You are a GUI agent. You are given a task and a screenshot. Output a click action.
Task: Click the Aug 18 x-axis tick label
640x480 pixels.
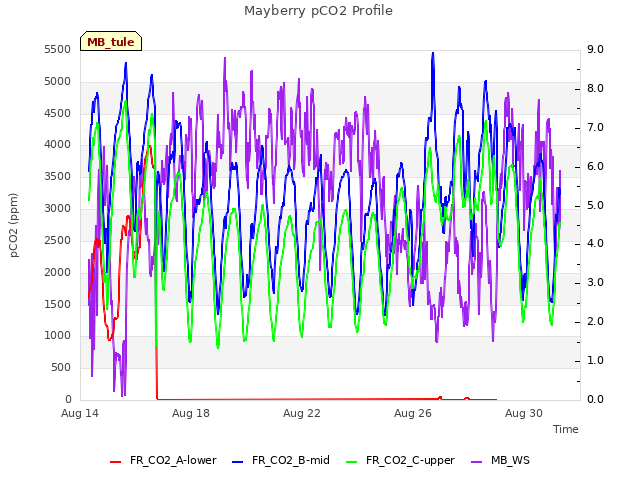coord(191,413)
